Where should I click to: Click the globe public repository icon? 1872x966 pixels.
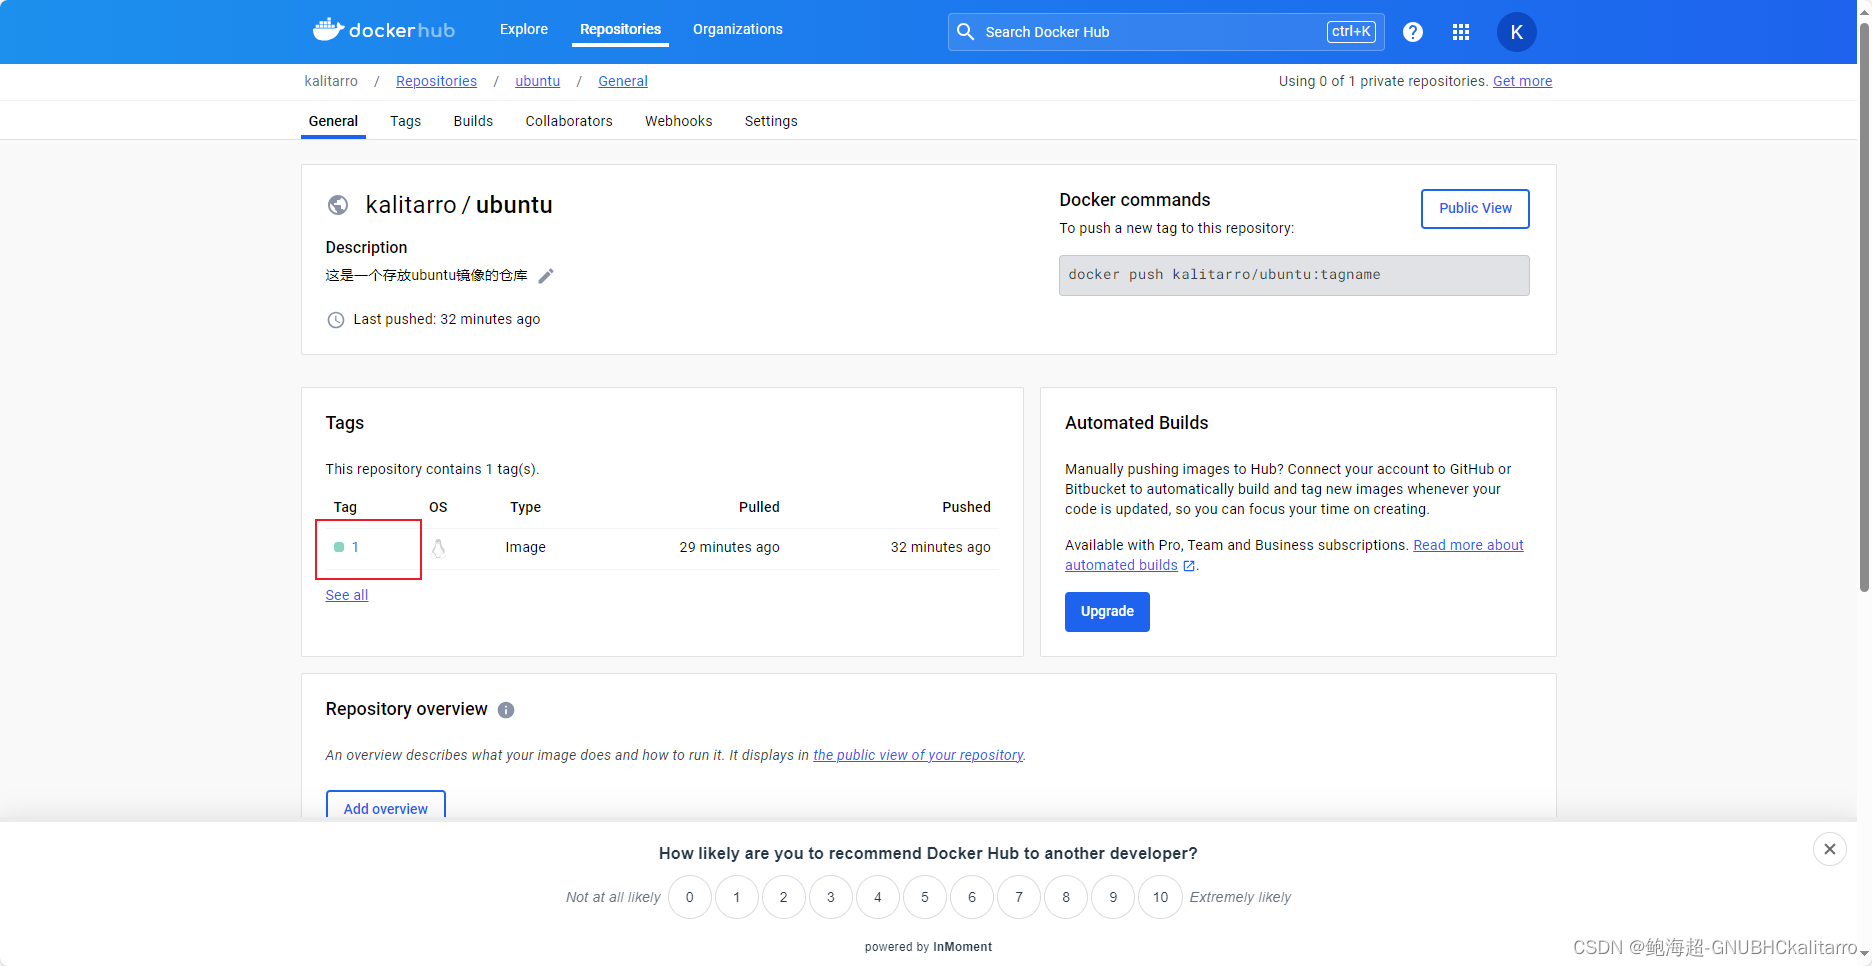point(338,205)
